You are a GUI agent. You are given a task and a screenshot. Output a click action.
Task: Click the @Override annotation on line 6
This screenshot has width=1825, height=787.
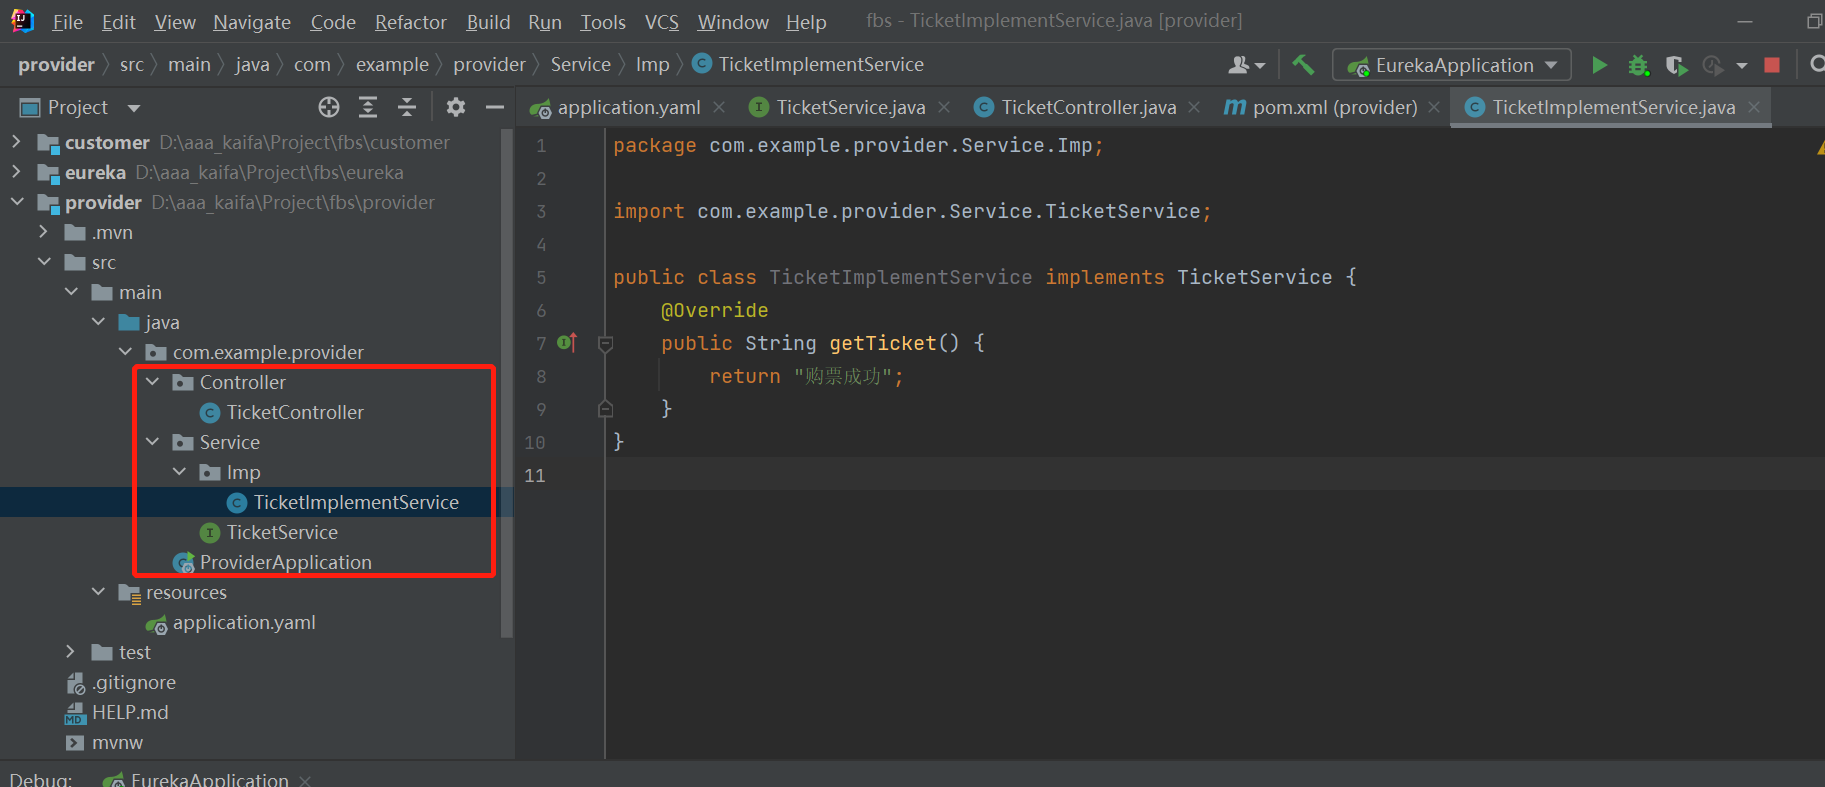[x=714, y=310]
